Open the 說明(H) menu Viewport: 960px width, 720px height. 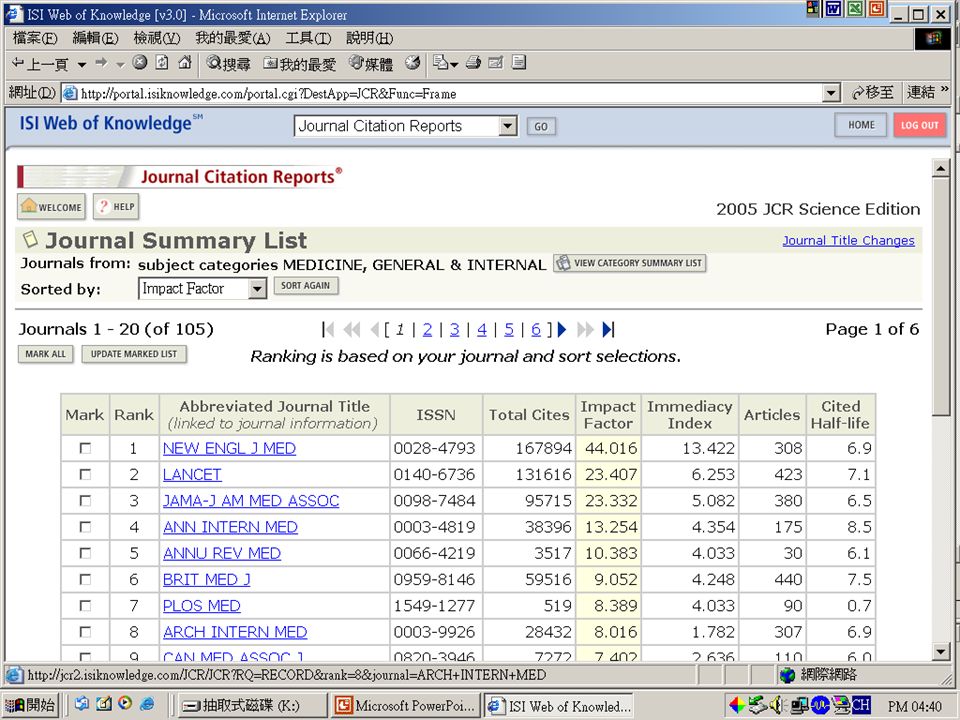370,38
